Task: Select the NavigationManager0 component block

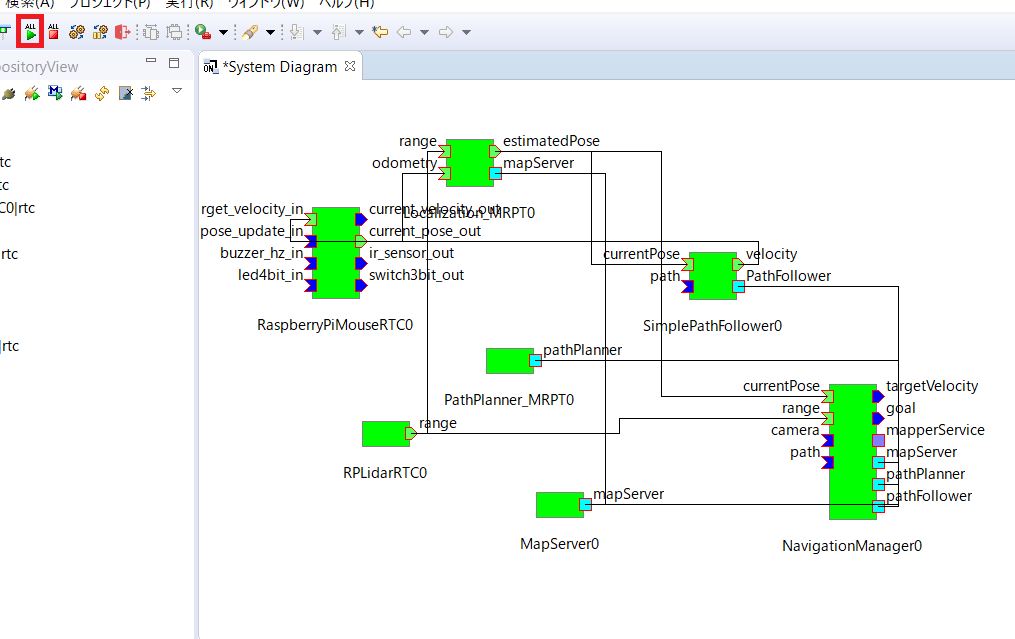Action: [x=852, y=450]
